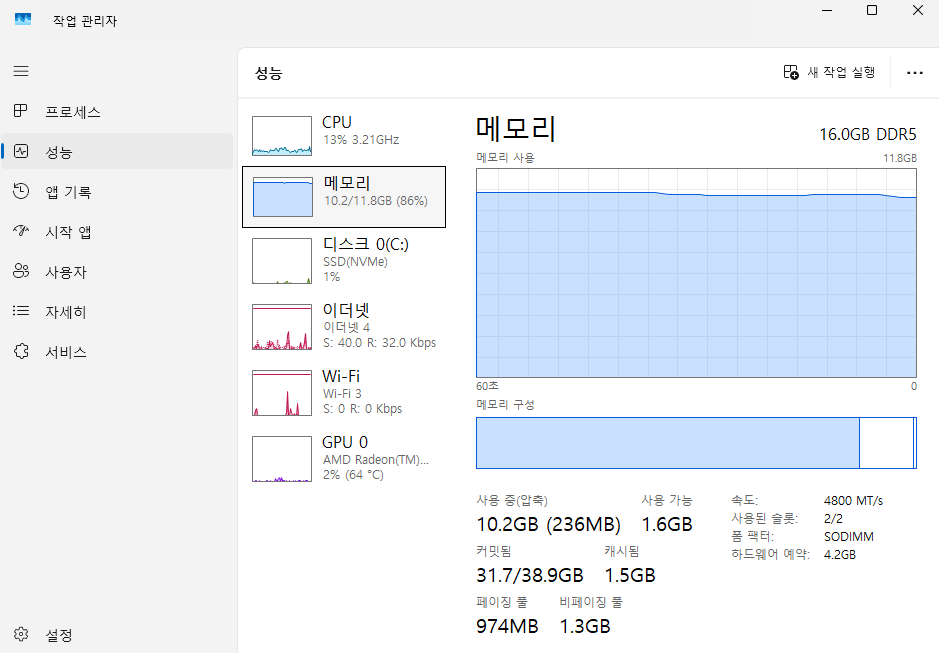939x653 pixels.
Task: Click the 성능 sidebar icon
Action: coord(21,151)
